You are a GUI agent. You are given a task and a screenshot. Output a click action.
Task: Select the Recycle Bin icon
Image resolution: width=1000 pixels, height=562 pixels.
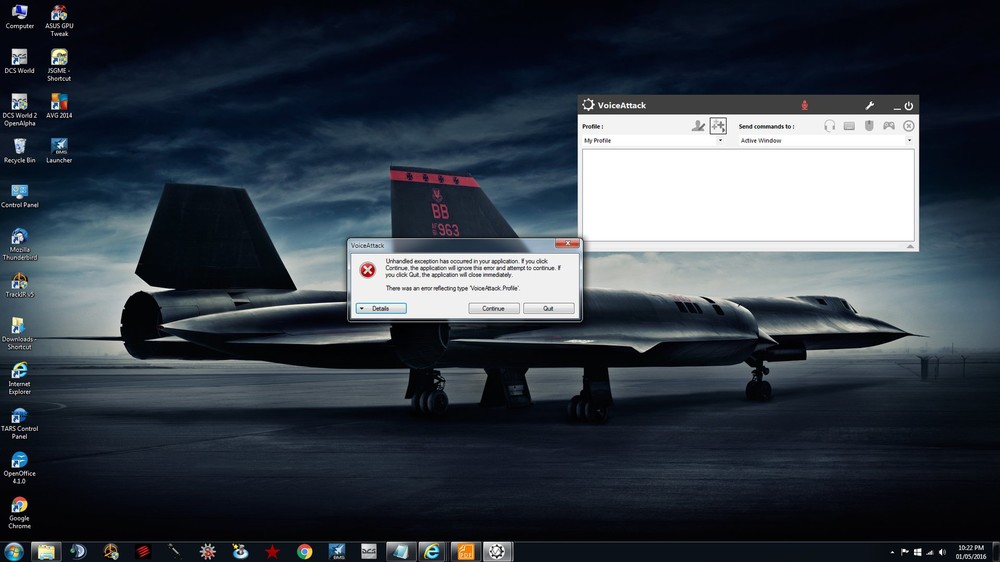tap(19, 151)
